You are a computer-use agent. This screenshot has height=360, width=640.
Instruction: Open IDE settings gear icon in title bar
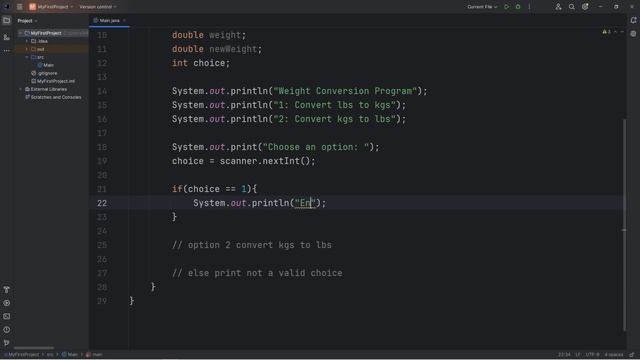pyautogui.click(x=585, y=7)
